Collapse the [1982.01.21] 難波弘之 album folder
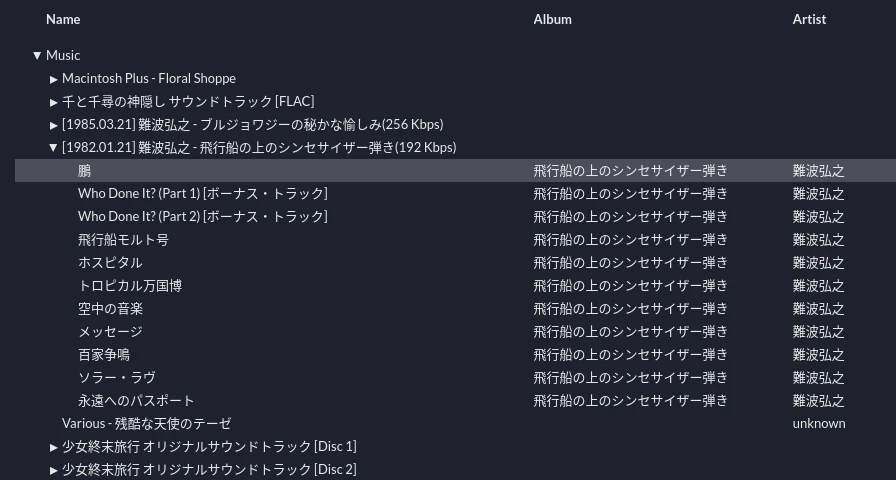896x480 pixels. pos(54,148)
